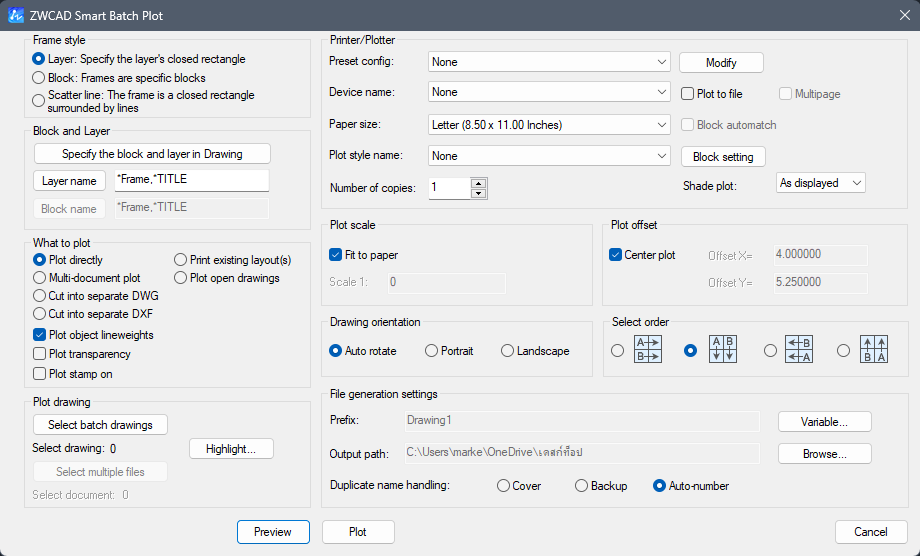Open Shade plot dropdown
The height and width of the screenshot is (556, 920).
pyautogui.click(x=821, y=183)
